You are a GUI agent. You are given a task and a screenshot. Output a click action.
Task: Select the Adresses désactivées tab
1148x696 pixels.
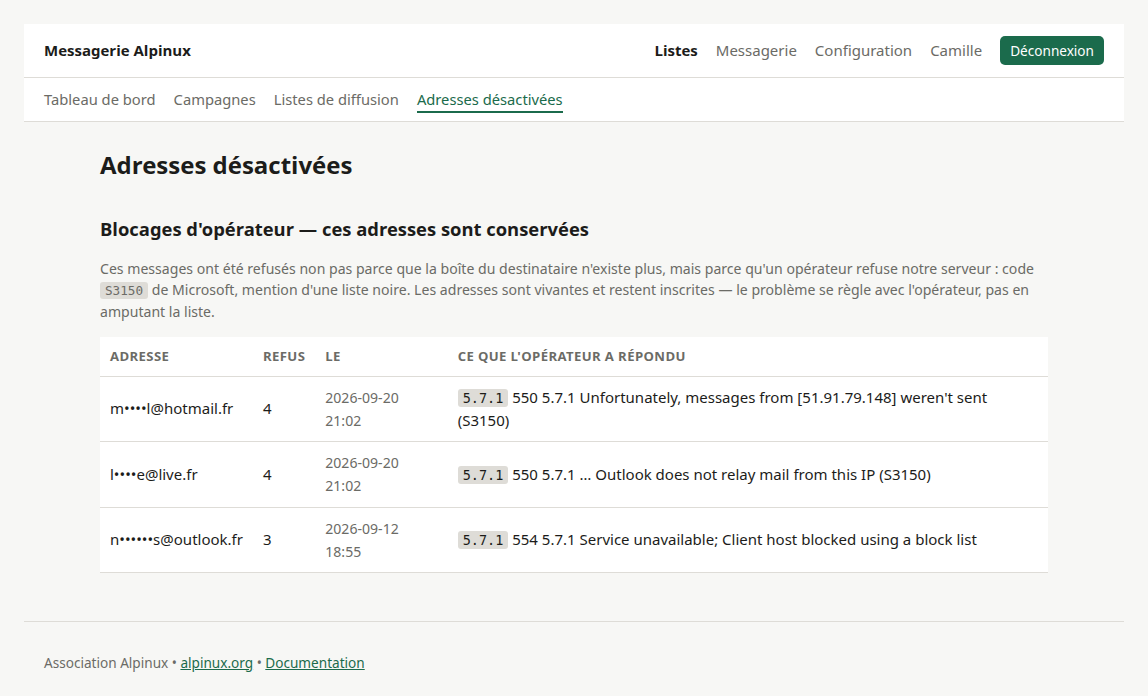pos(490,100)
